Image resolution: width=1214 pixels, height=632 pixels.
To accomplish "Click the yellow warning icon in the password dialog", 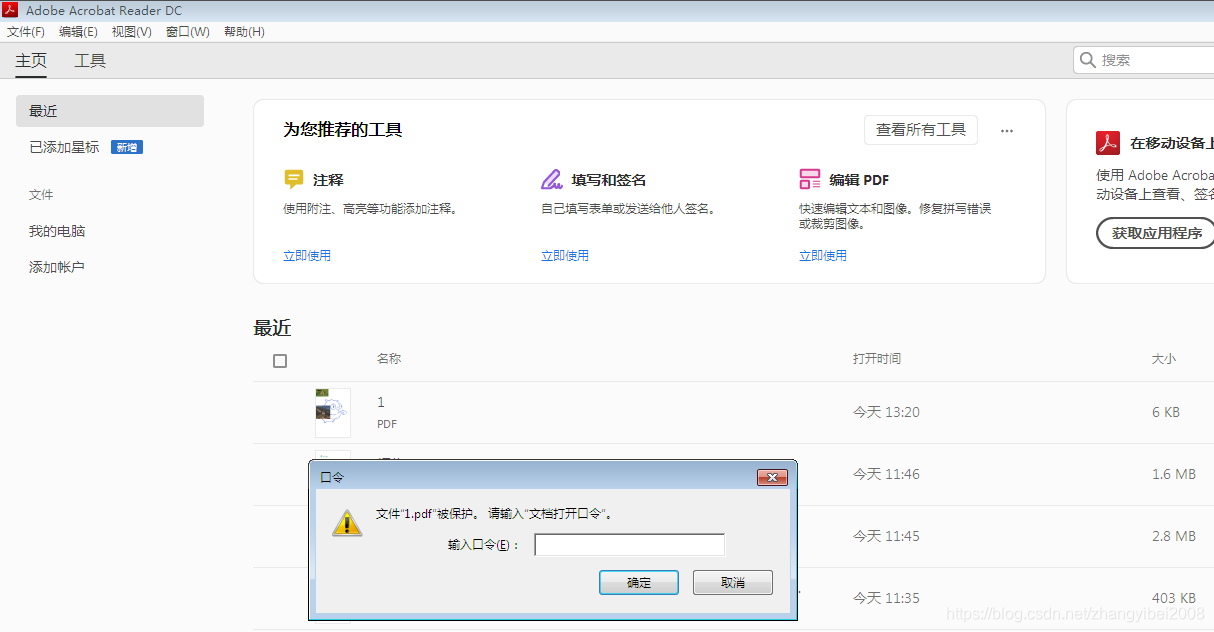I will click(347, 522).
